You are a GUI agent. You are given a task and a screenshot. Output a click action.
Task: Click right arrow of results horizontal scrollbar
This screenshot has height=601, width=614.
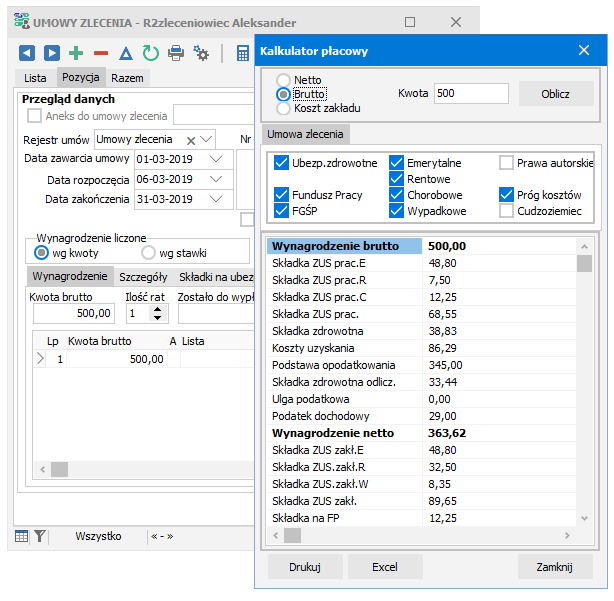click(567, 535)
